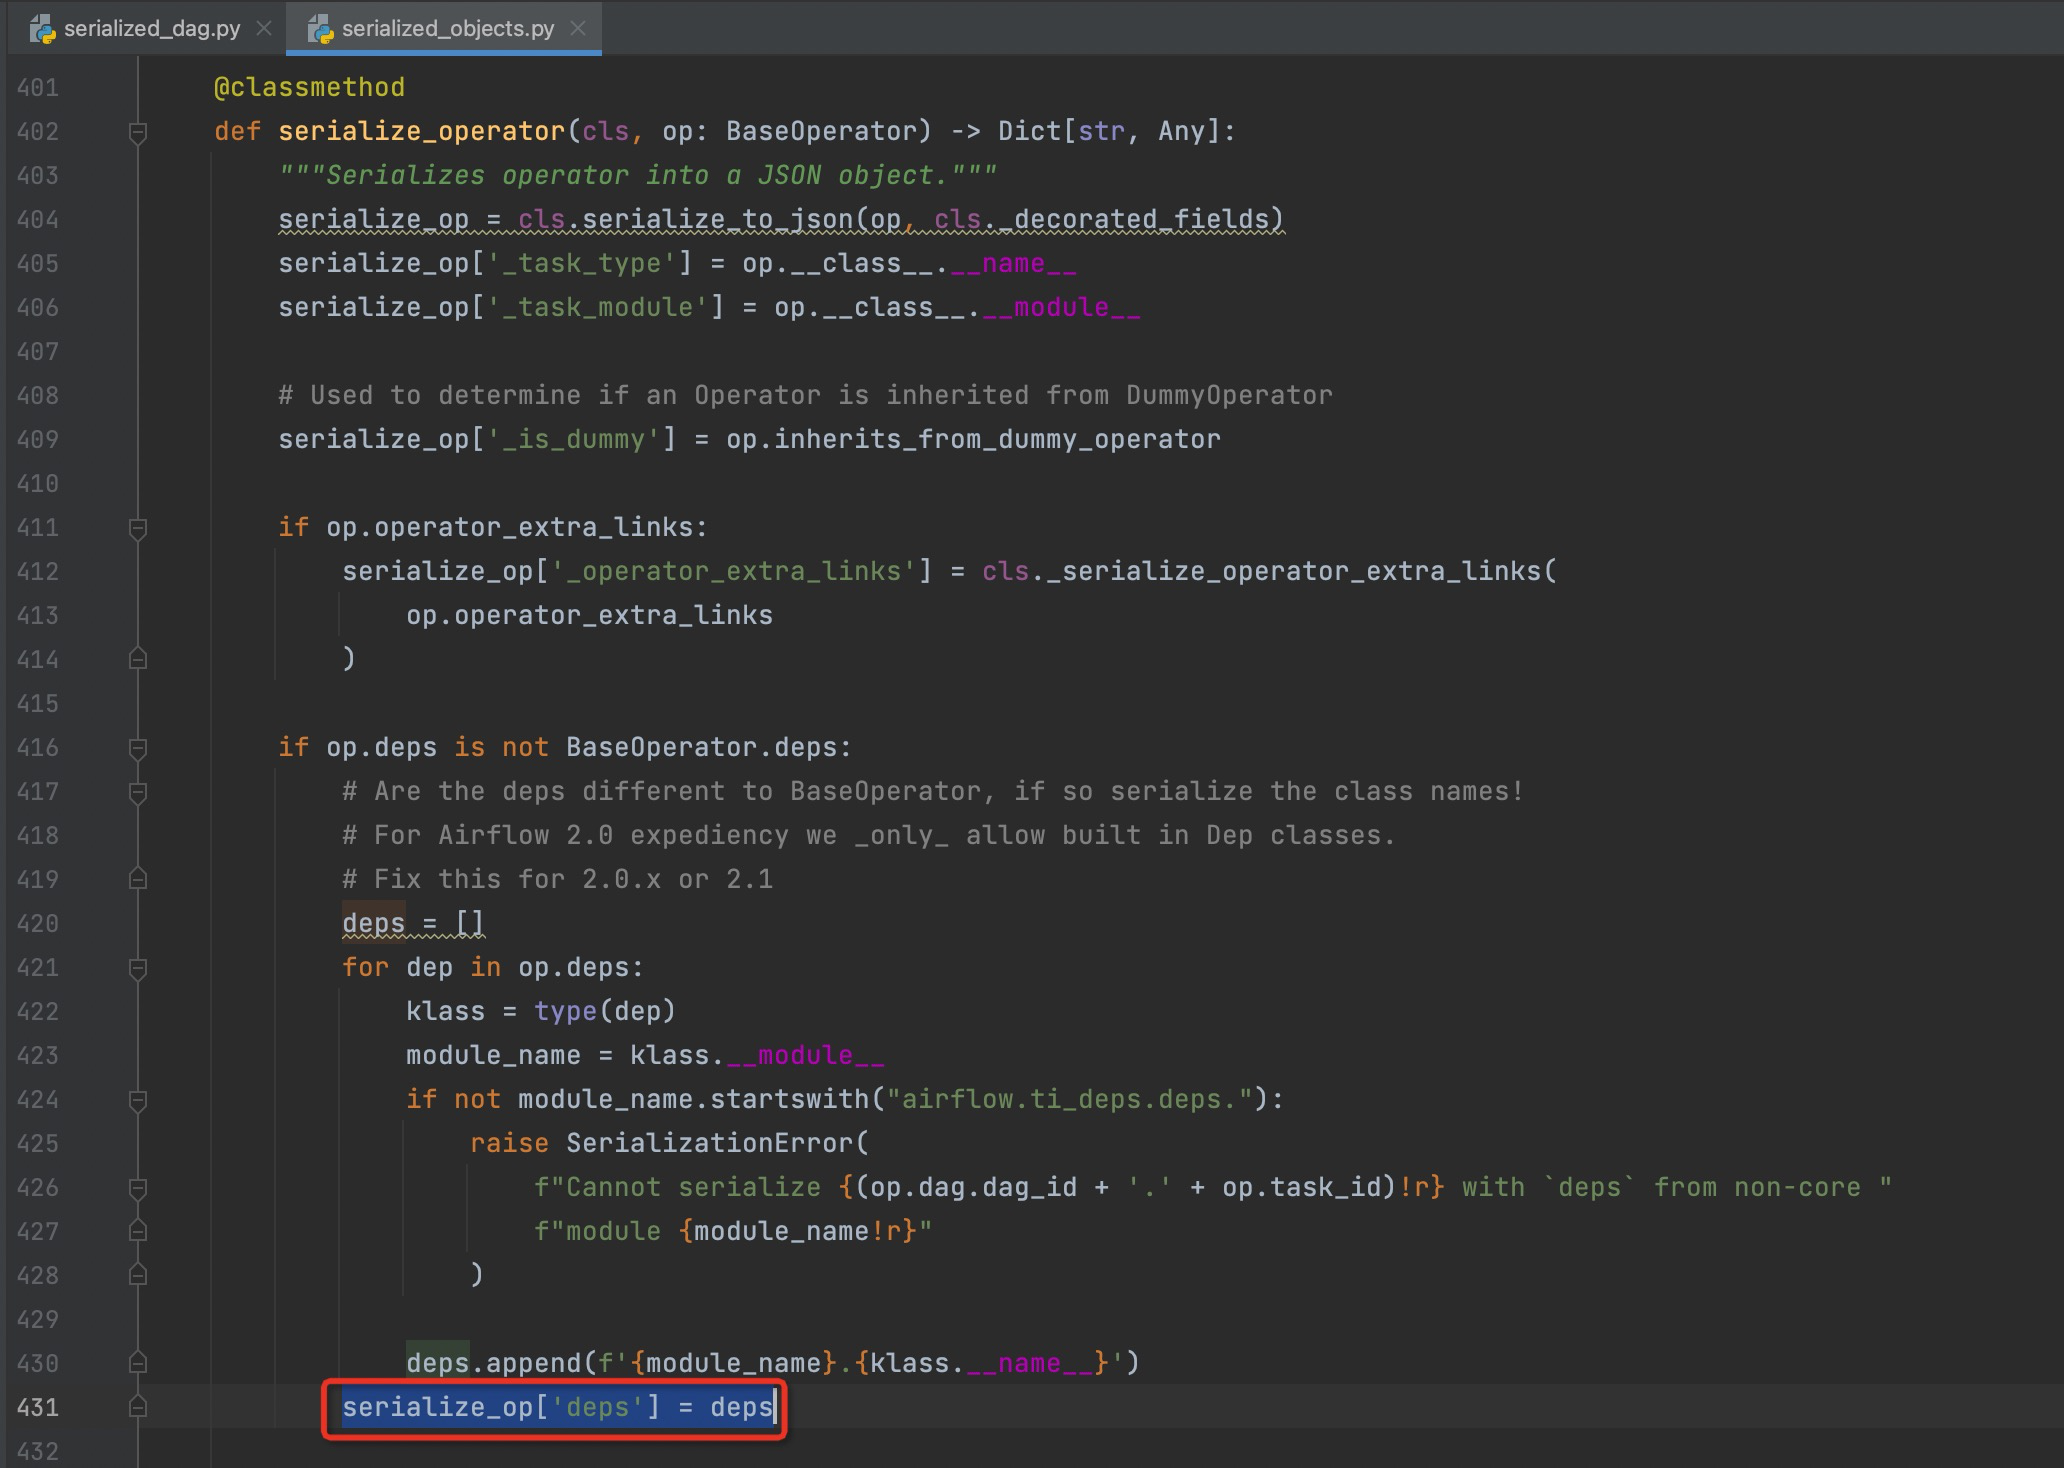Select the serialized_objects.py tab
Image resolution: width=2064 pixels, height=1468 pixels.
point(447,29)
